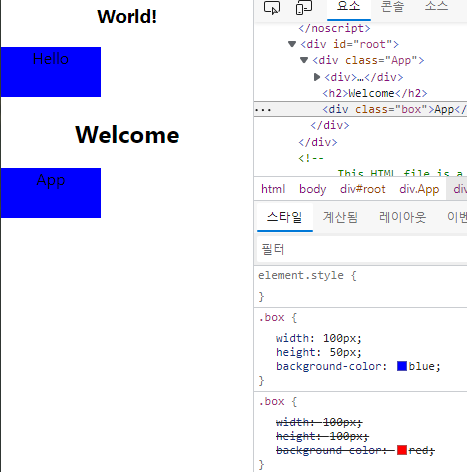This screenshot has width=467, height=472.
Task: Open the blue background-color swatch
Action: click(x=402, y=366)
